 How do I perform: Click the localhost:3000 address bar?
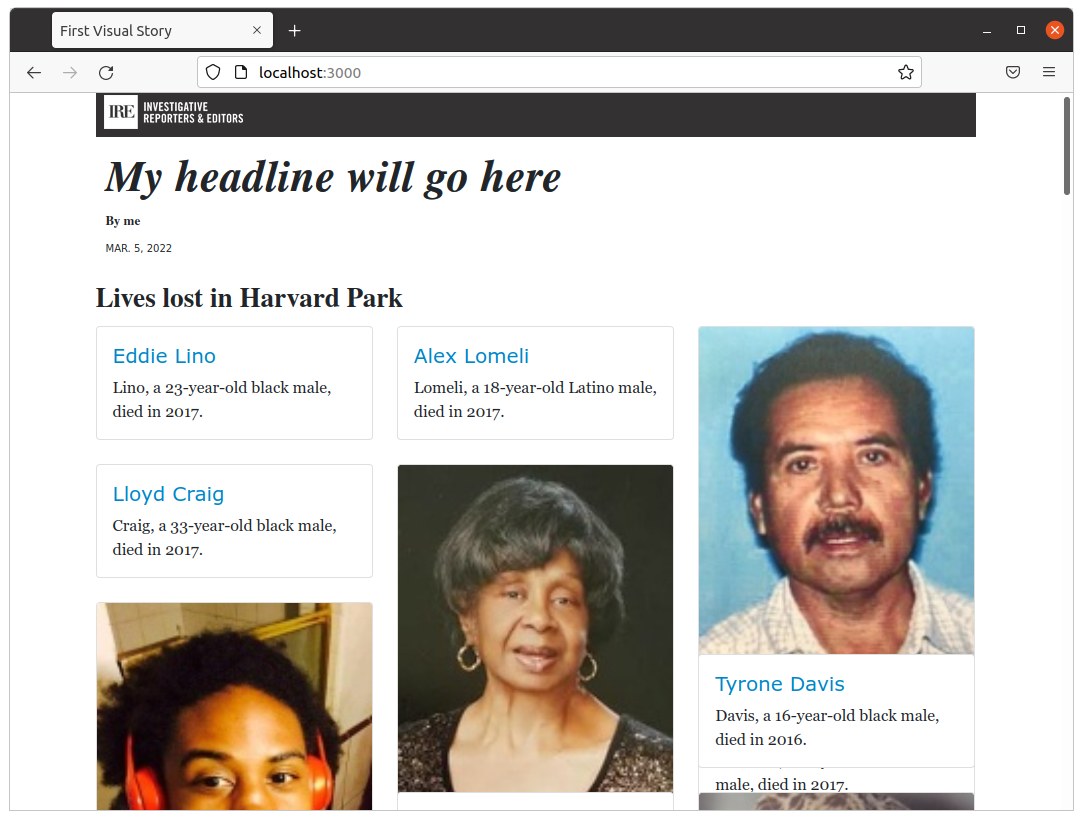coord(559,73)
